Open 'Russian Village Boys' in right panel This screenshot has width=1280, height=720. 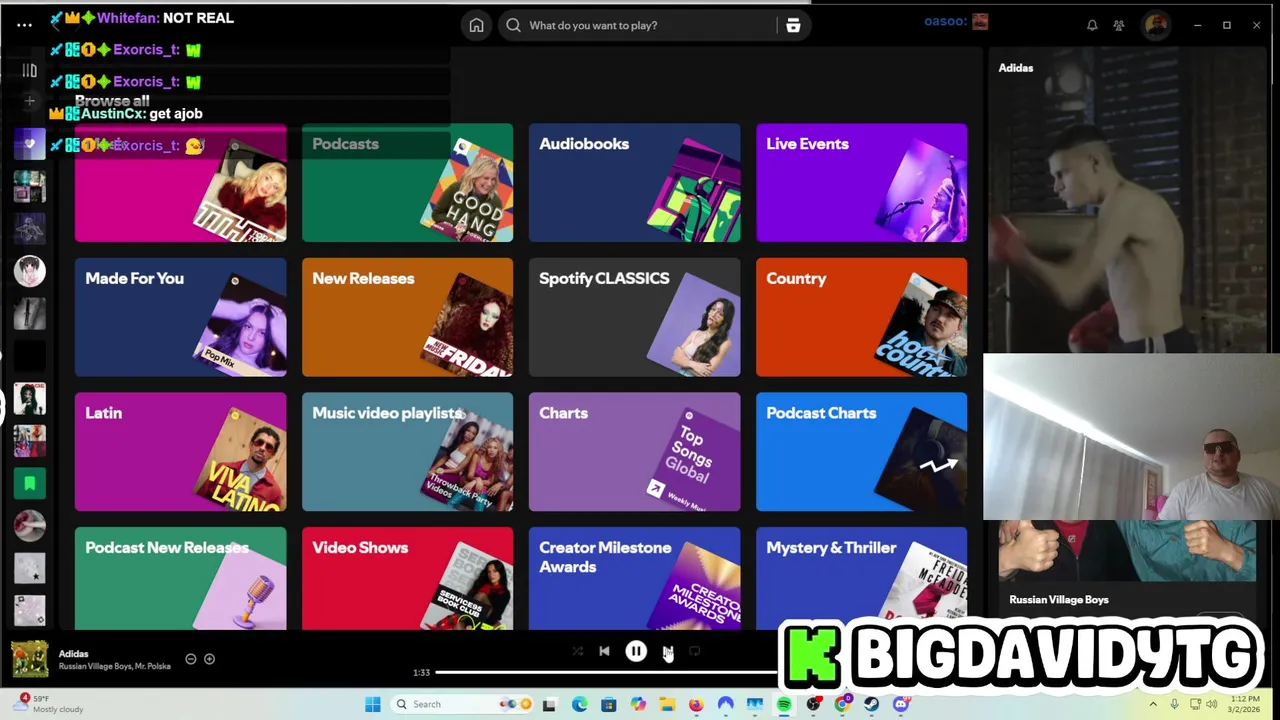click(x=1058, y=600)
